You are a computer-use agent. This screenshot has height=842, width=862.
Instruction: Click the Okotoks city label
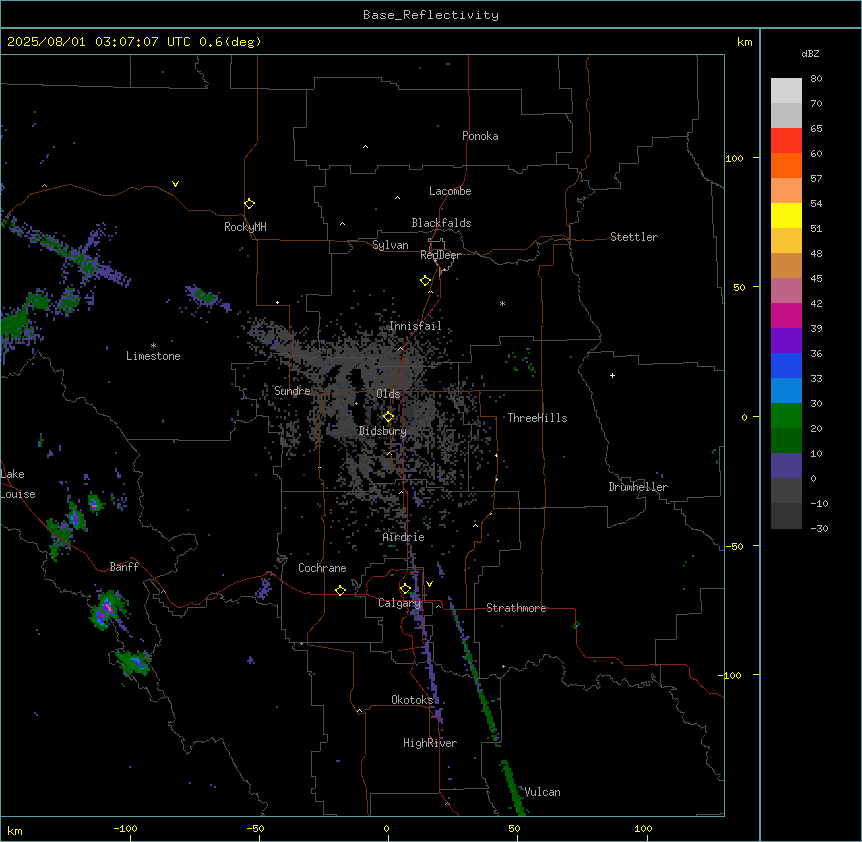pos(412,700)
